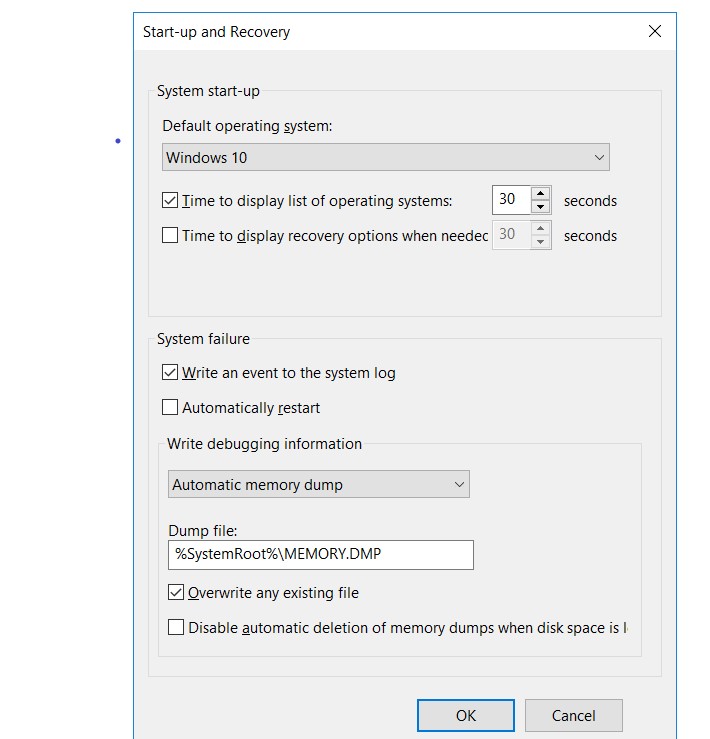This screenshot has height=739, width=710.
Task: Click the Dump file path text field
Action: click(x=321, y=555)
